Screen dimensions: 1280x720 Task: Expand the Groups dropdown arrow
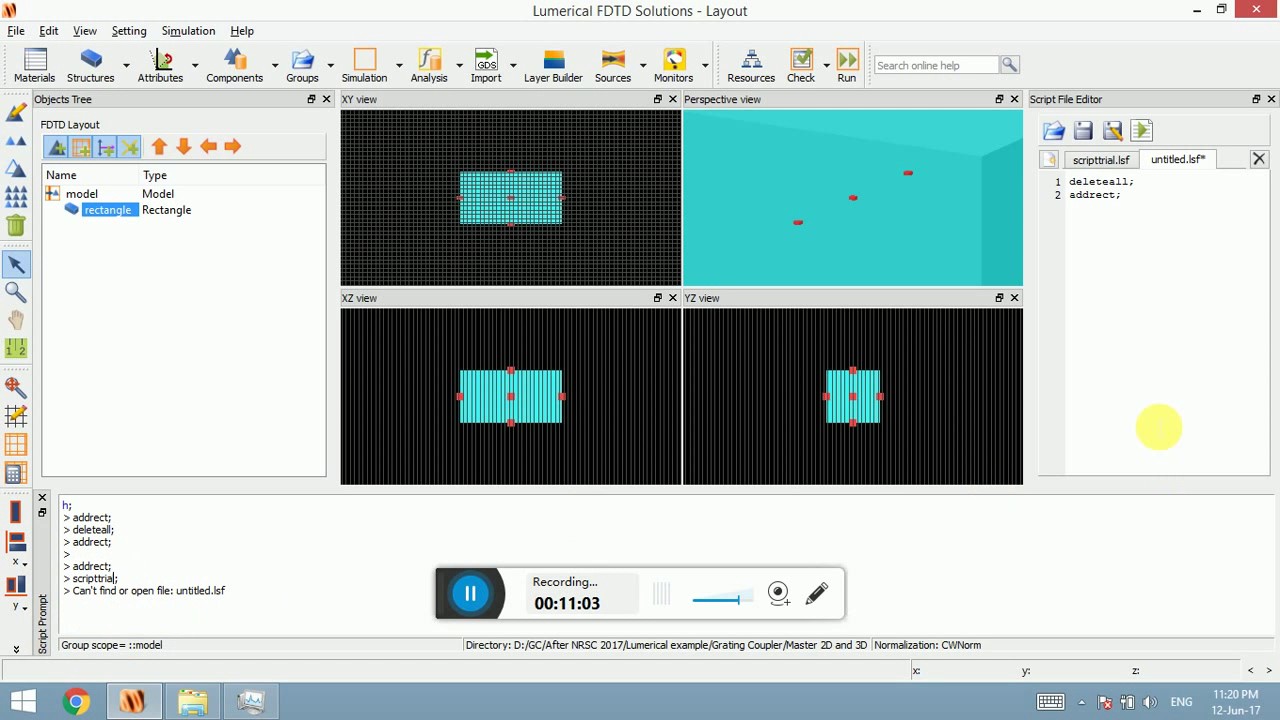pos(330,65)
